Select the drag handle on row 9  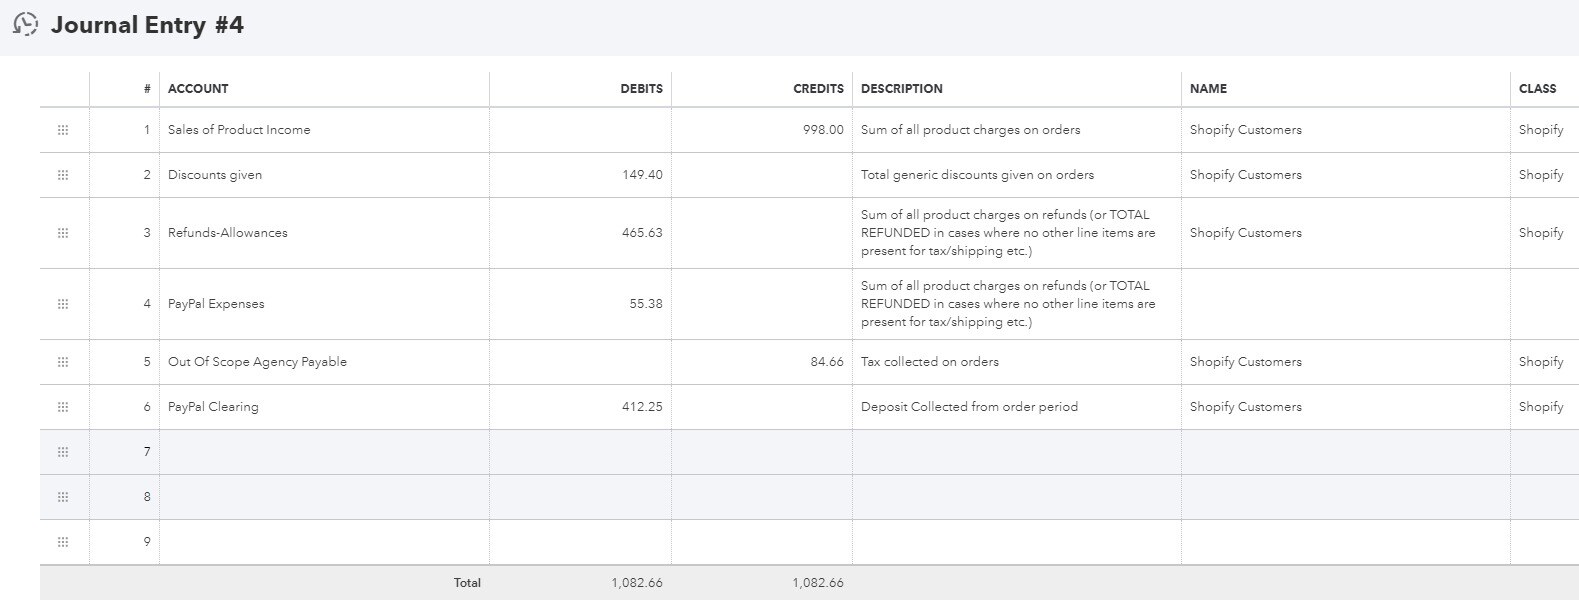[63, 542]
